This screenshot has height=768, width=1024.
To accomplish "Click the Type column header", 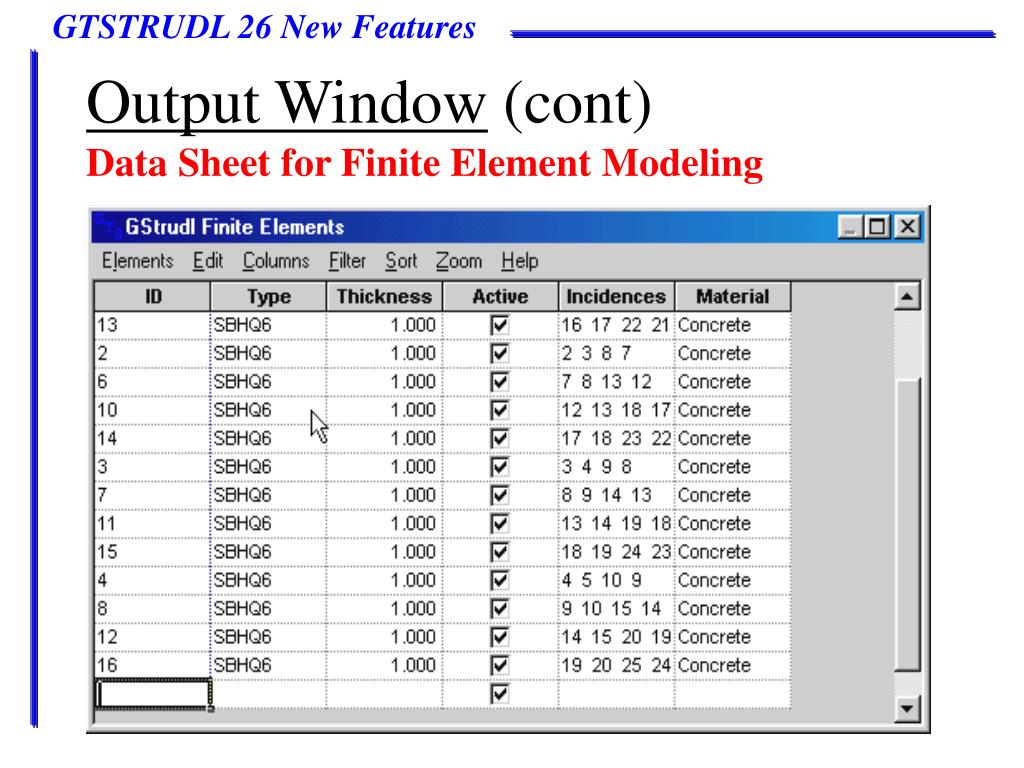I will 268,296.
